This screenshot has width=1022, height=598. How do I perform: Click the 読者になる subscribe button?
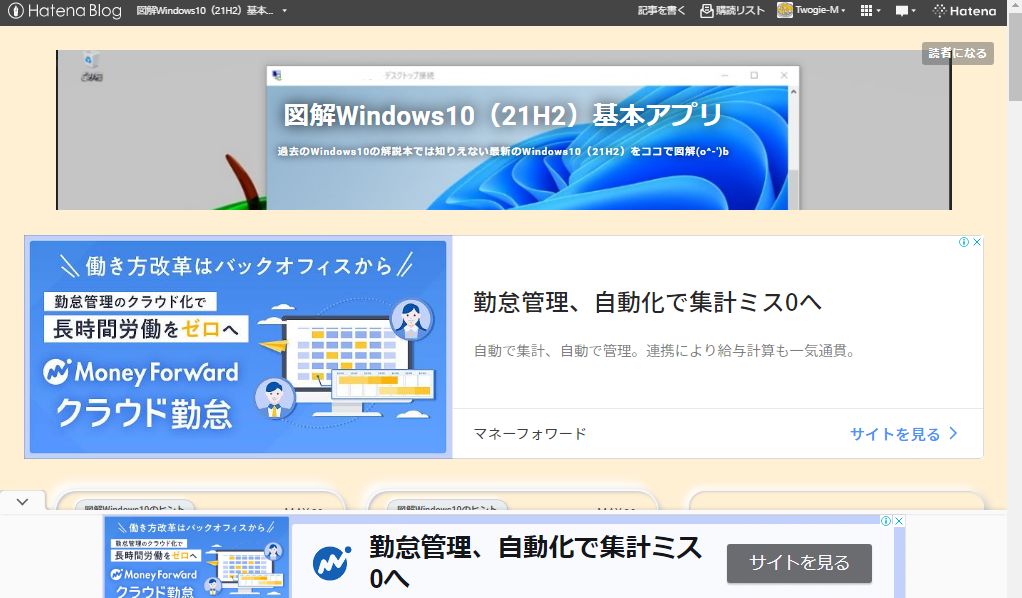click(x=957, y=53)
